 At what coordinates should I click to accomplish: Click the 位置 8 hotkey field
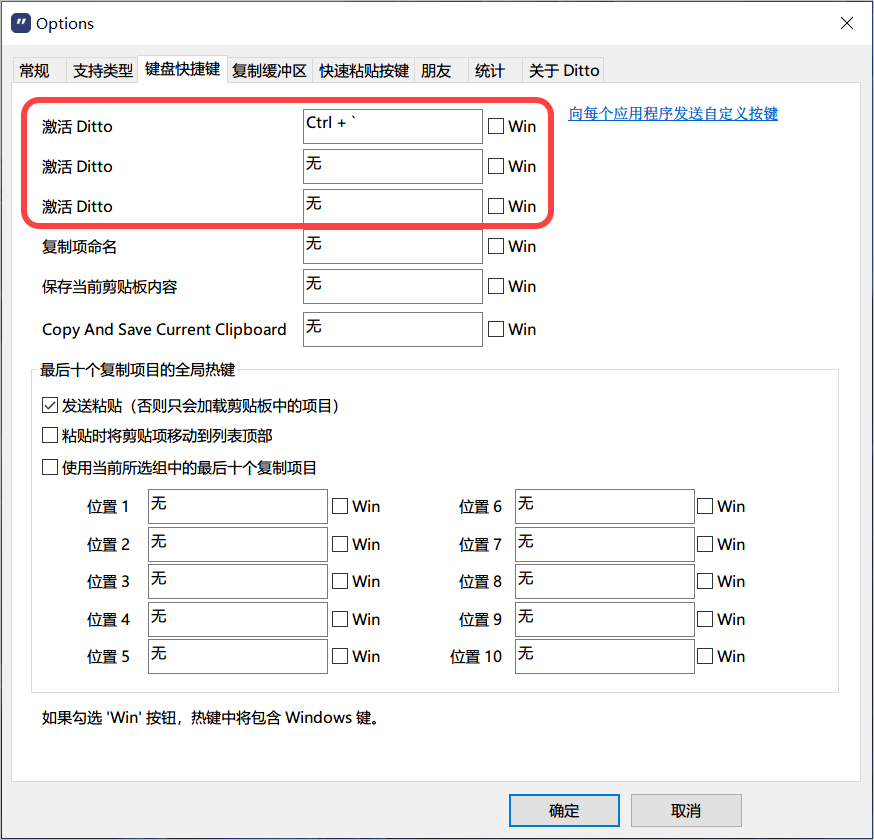click(605, 581)
